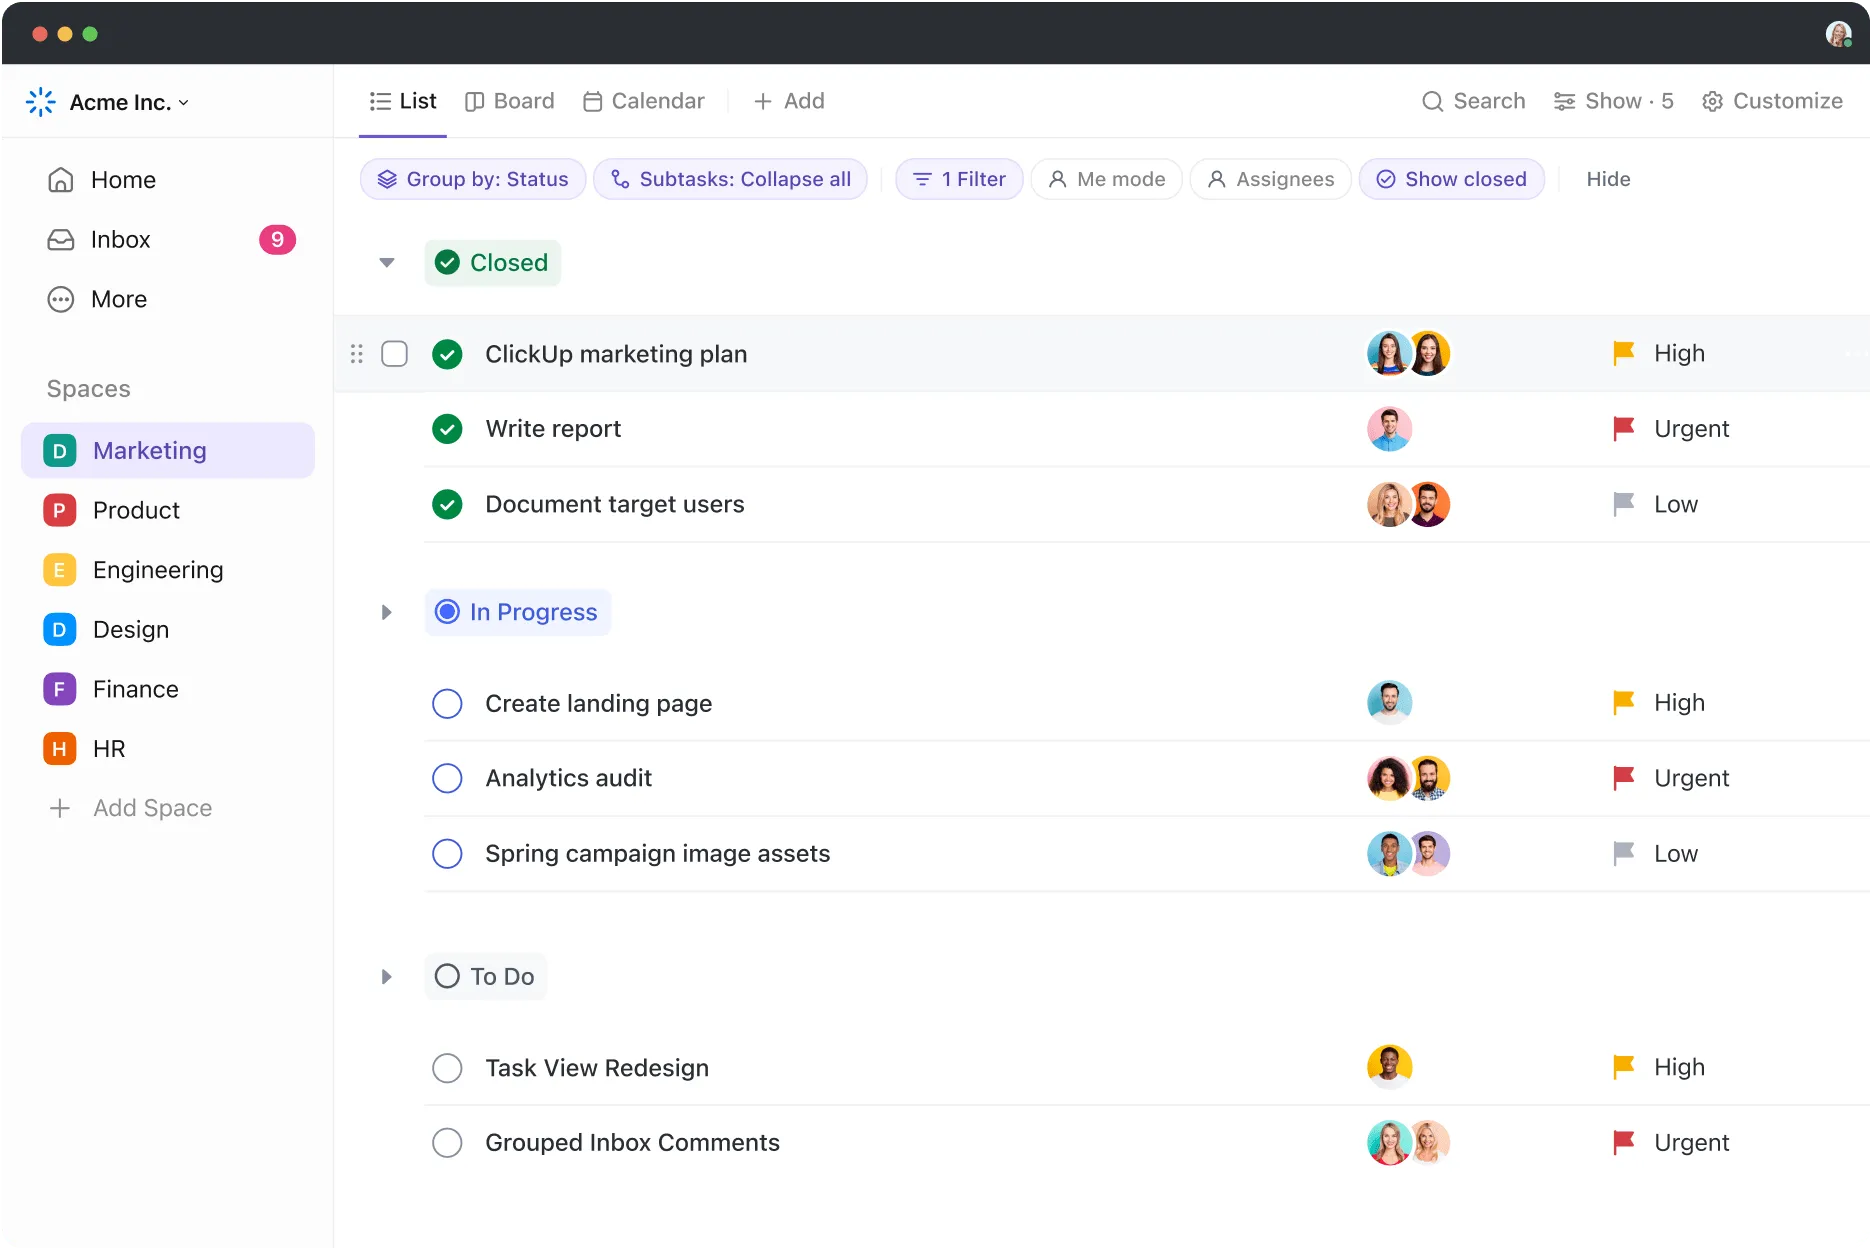Click the In Progress status label
Viewport: 1870px width, 1248px height.
click(x=518, y=612)
